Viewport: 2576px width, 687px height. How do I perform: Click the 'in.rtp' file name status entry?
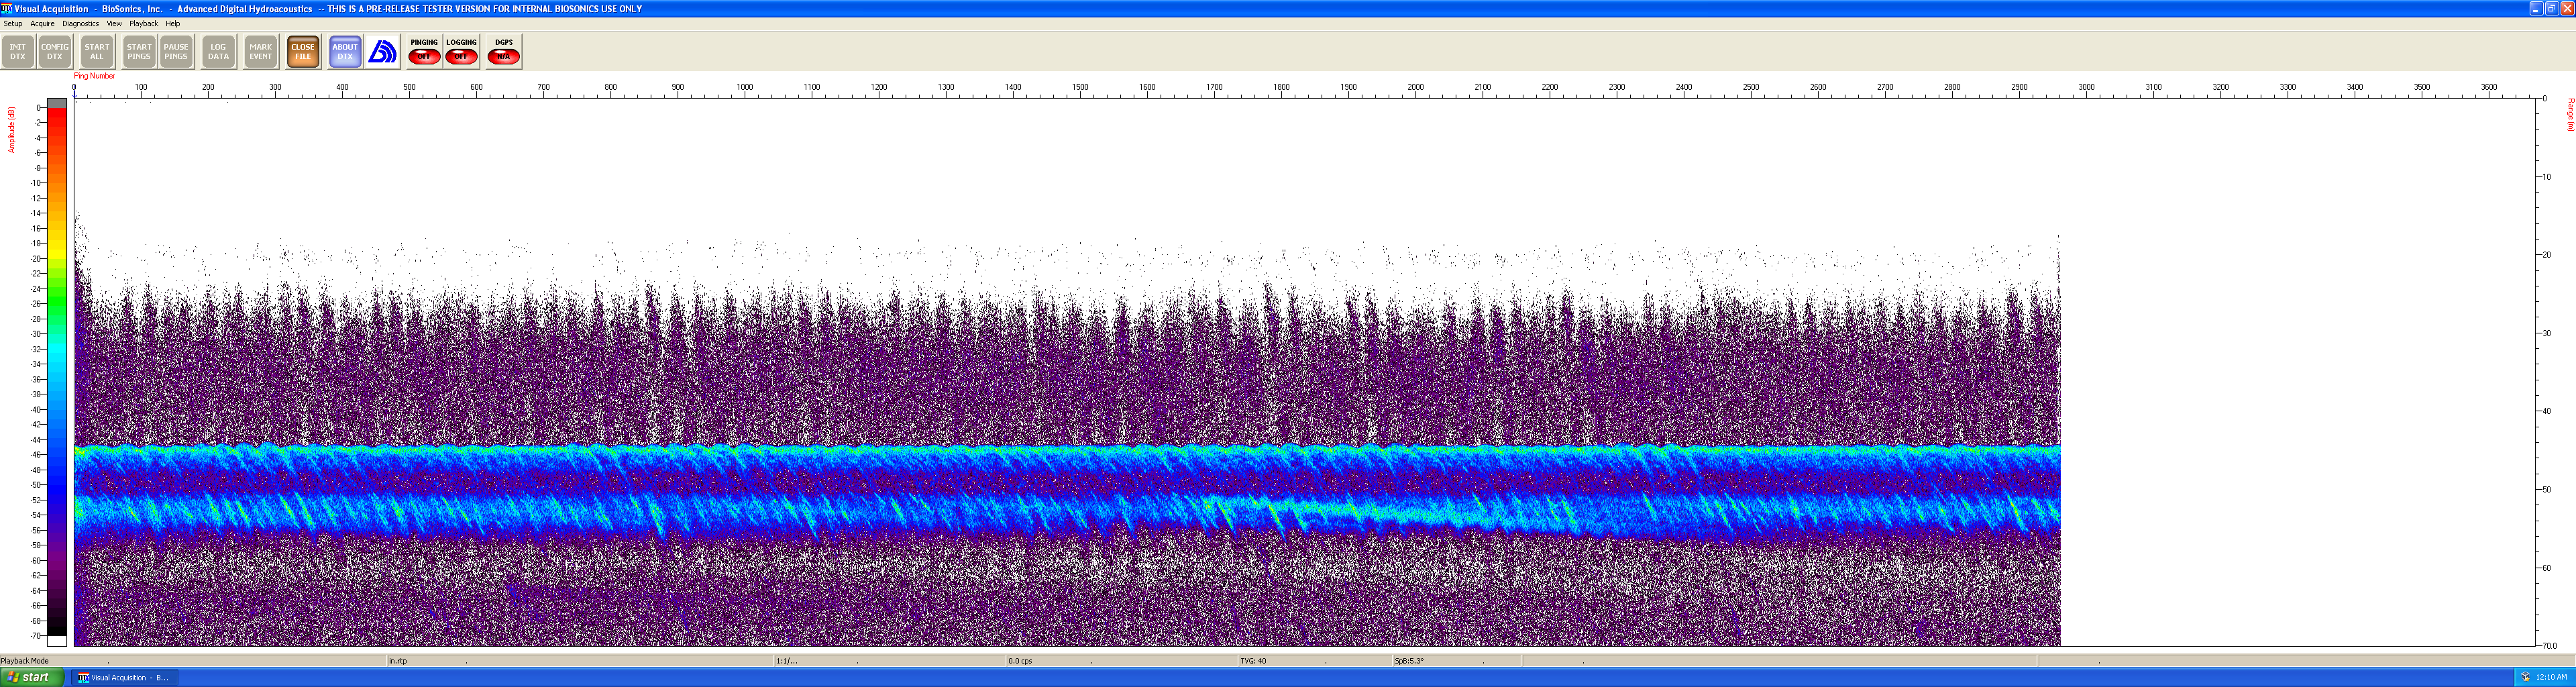tap(398, 661)
